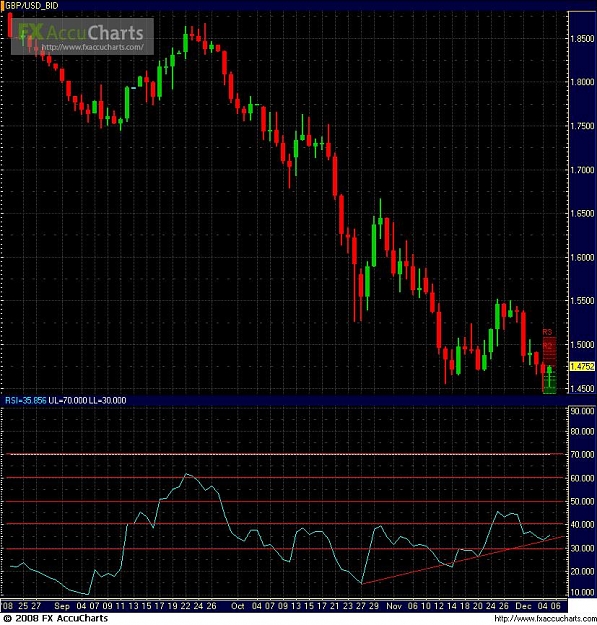
Task: Click the 50.000 RSI scale label
Action: [x=582, y=501]
